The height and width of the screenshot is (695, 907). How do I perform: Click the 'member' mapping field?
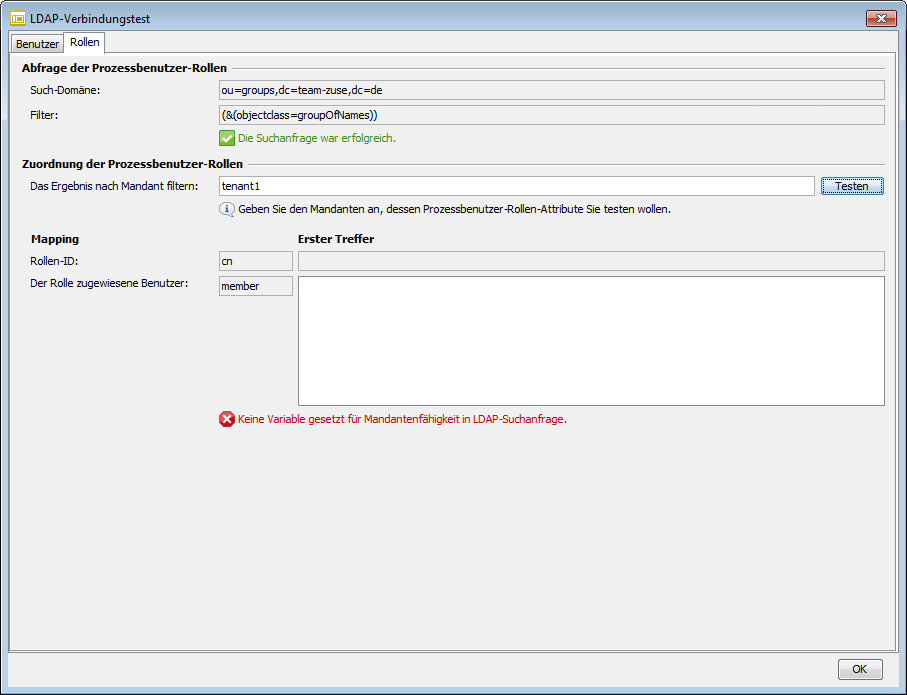point(255,285)
